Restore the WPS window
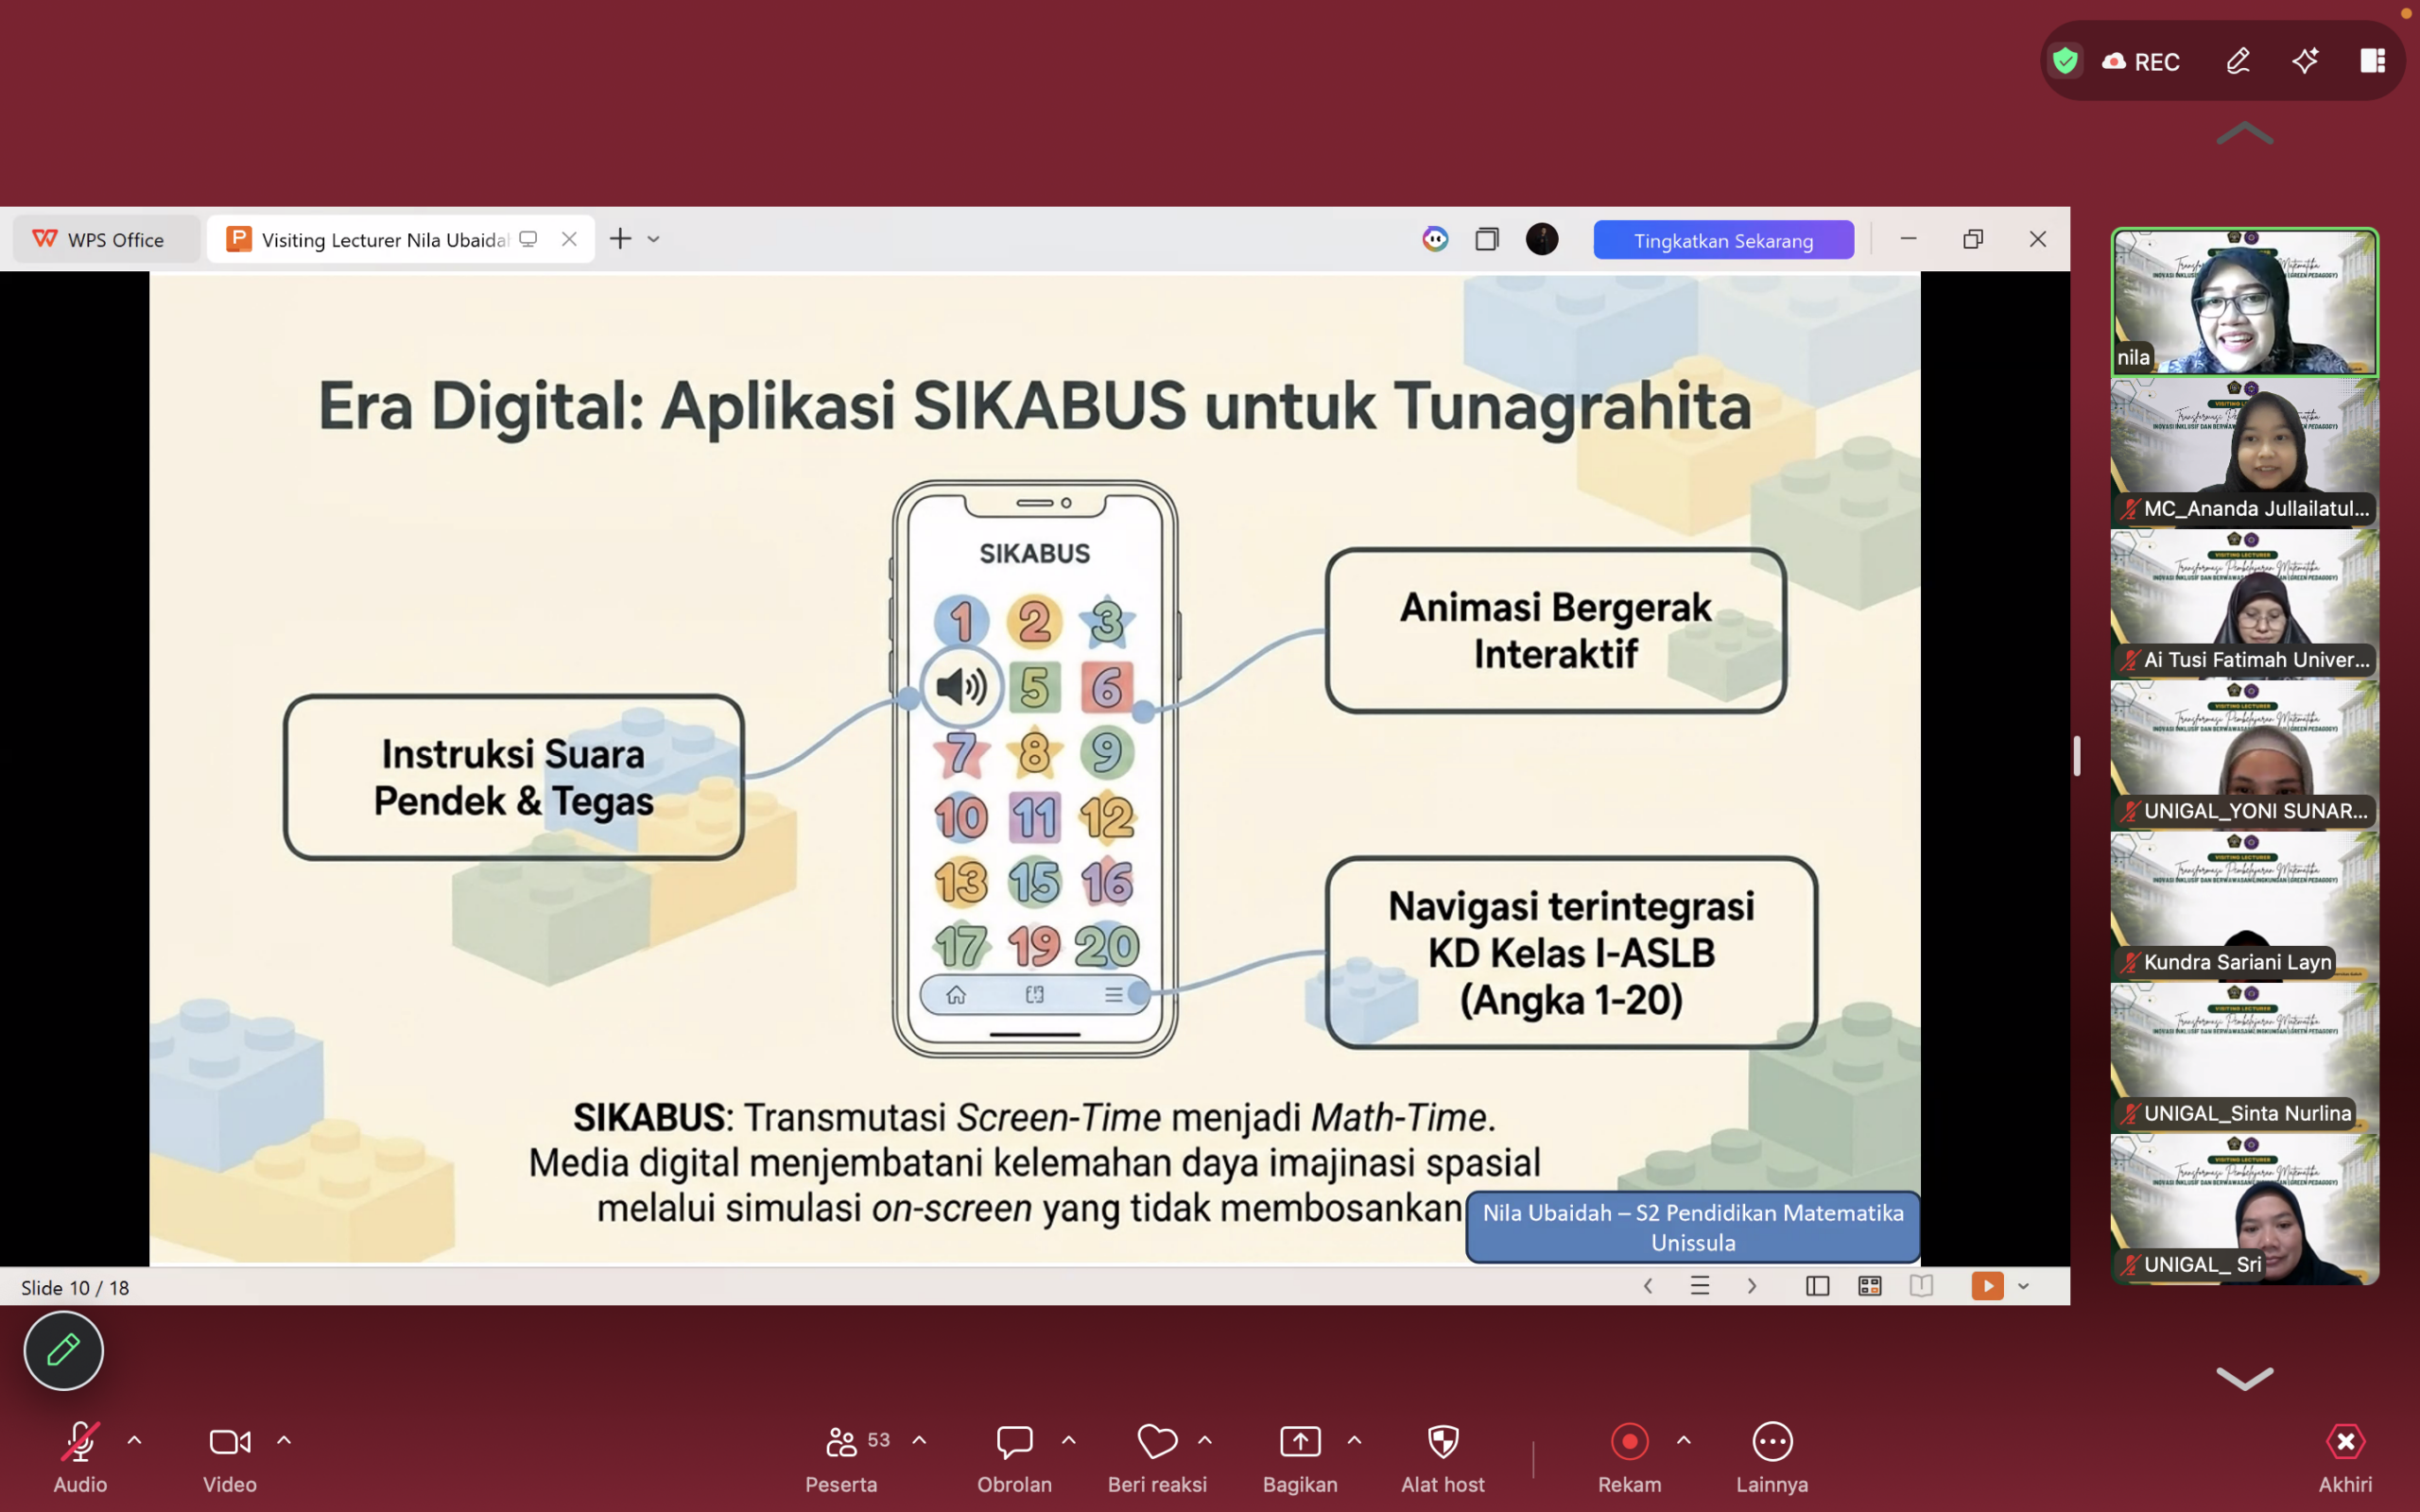Screen dimensions: 2420x1512 point(1973,239)
